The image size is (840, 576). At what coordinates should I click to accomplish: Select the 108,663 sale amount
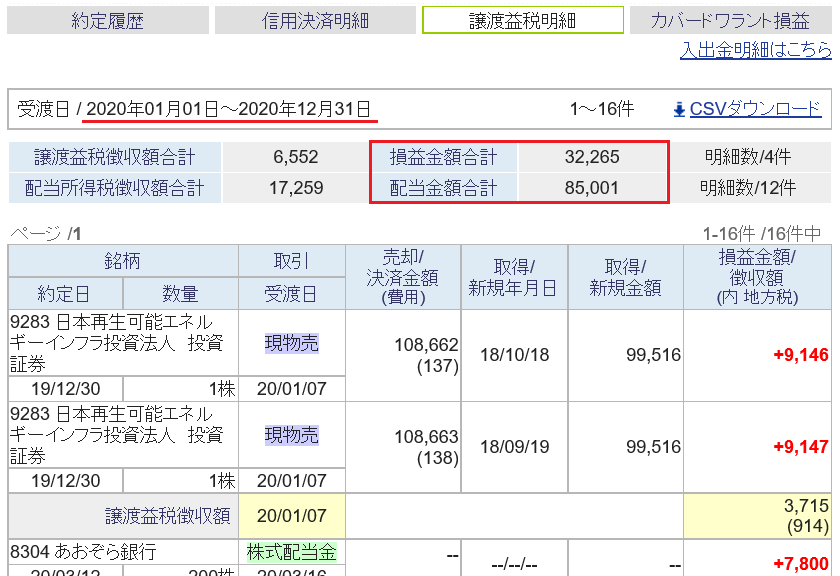click(x=426, y=437)
